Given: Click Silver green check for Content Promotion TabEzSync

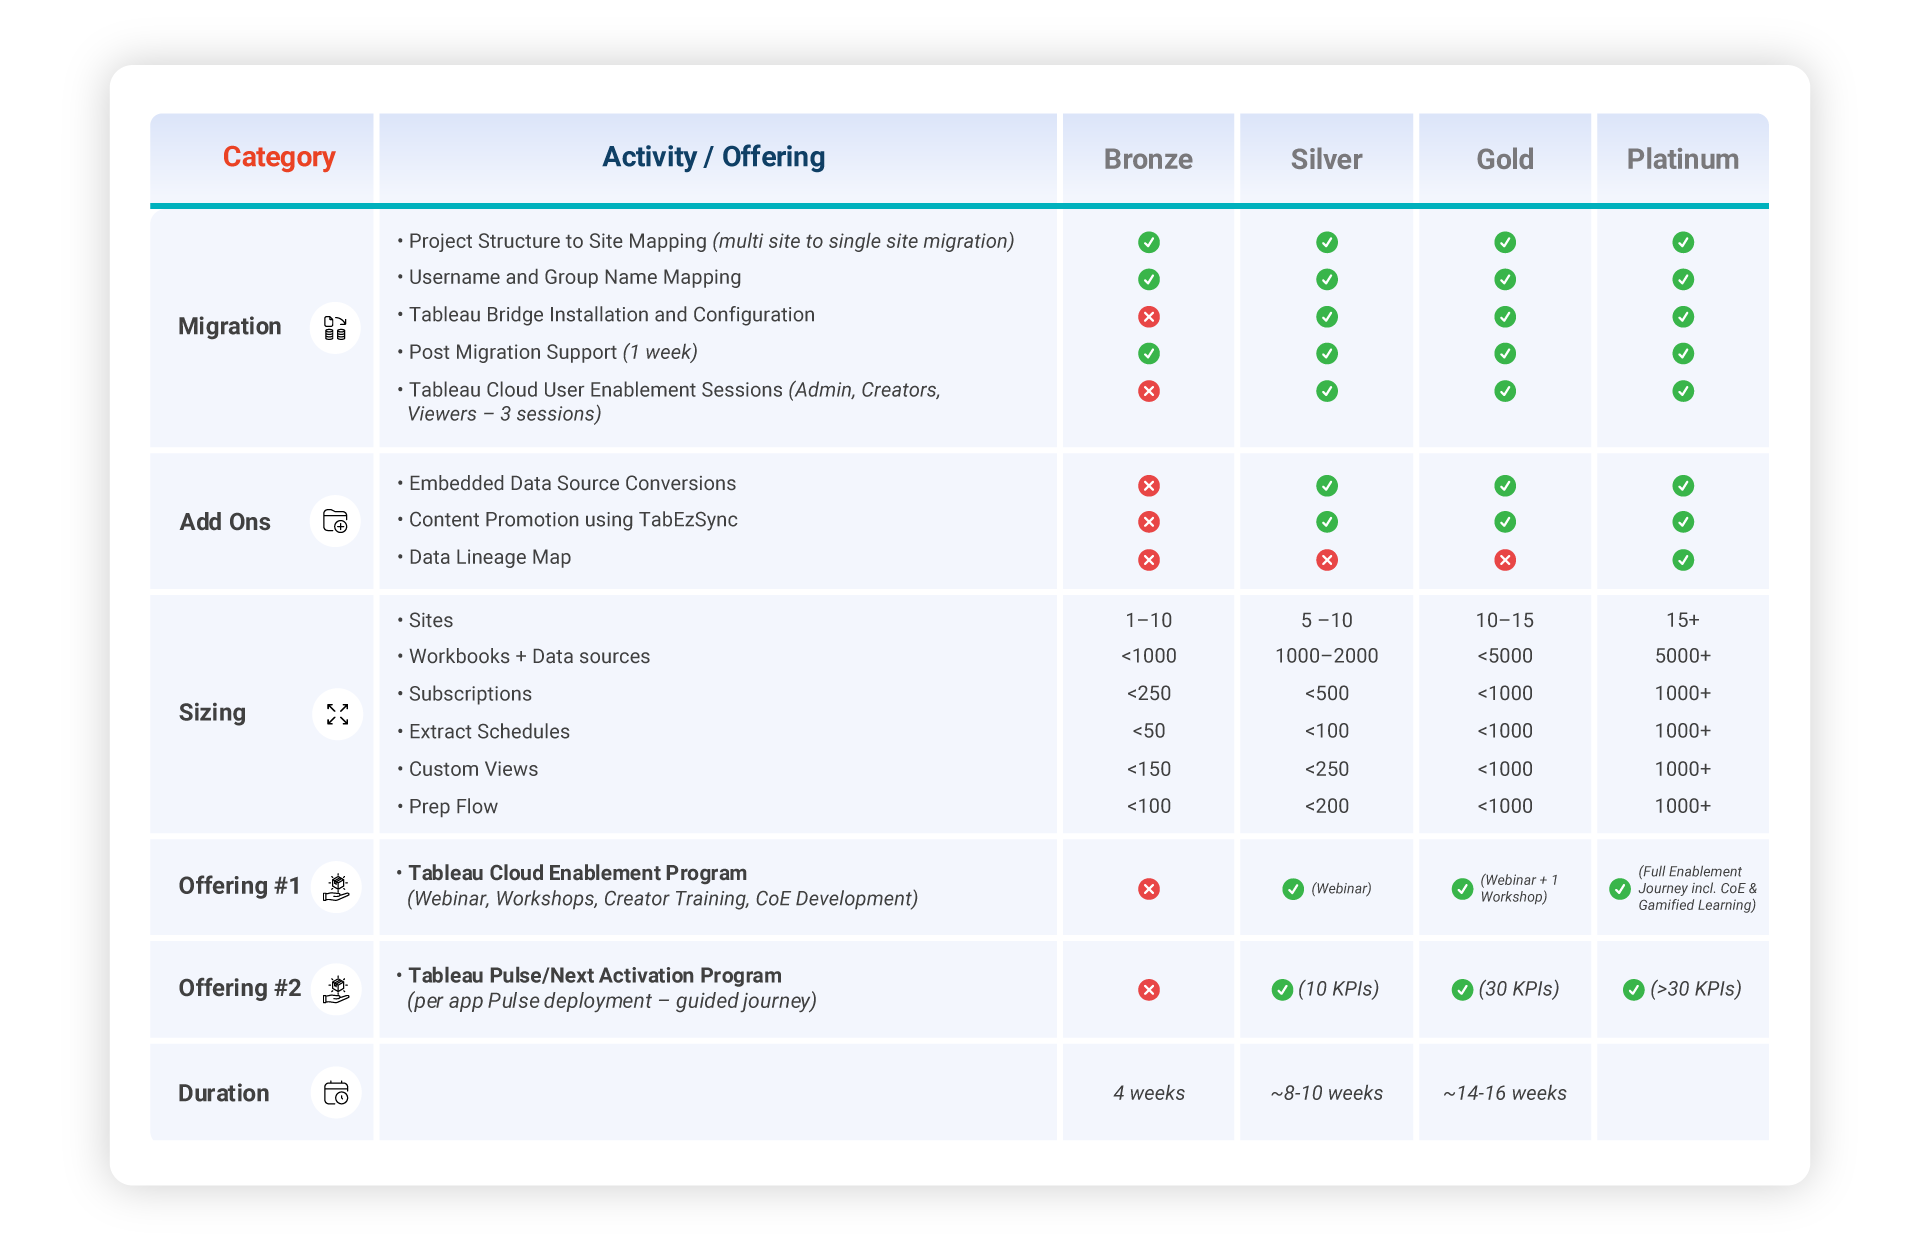Looking at the screenshot, I should tap(1327, 522).
